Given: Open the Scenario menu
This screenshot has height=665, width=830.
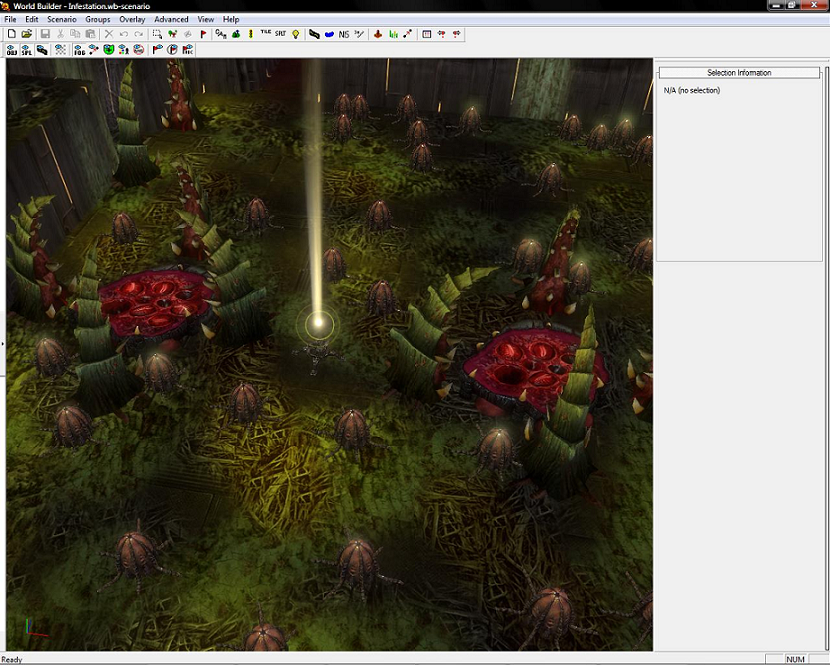Looking at the screenshot, I should click(62, 19).
